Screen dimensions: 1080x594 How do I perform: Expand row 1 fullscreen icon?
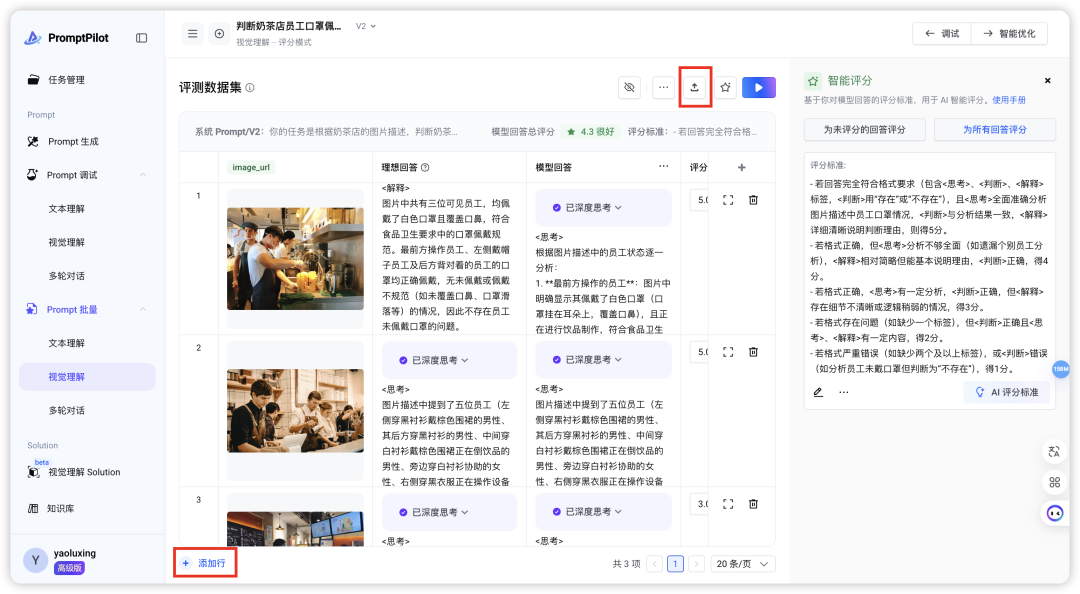(x=728, y=200)
